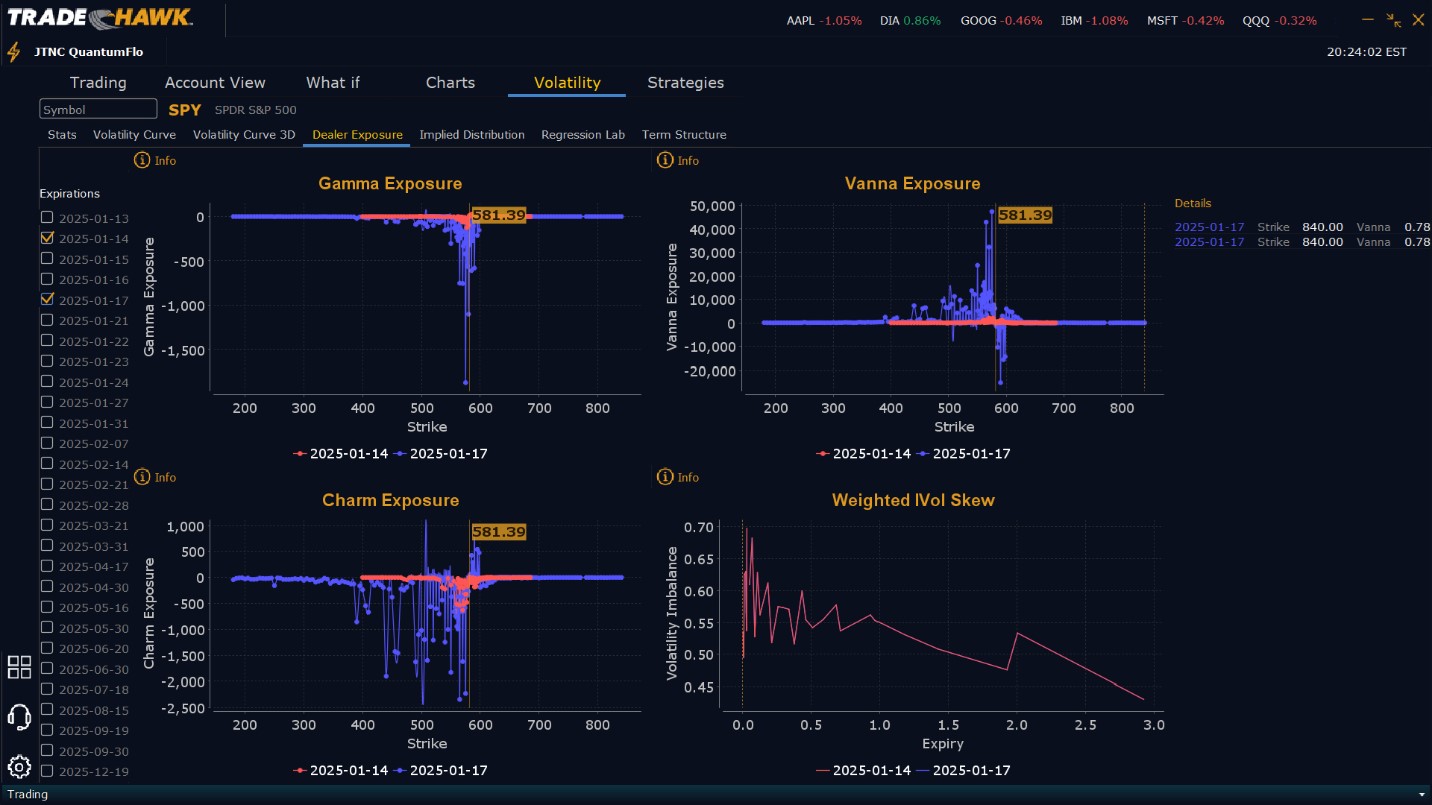Click the Info icon above Charm Exposure
The width and height of the screenshot is (1432, 805).
pyautogui.click(x=141, y=477)
